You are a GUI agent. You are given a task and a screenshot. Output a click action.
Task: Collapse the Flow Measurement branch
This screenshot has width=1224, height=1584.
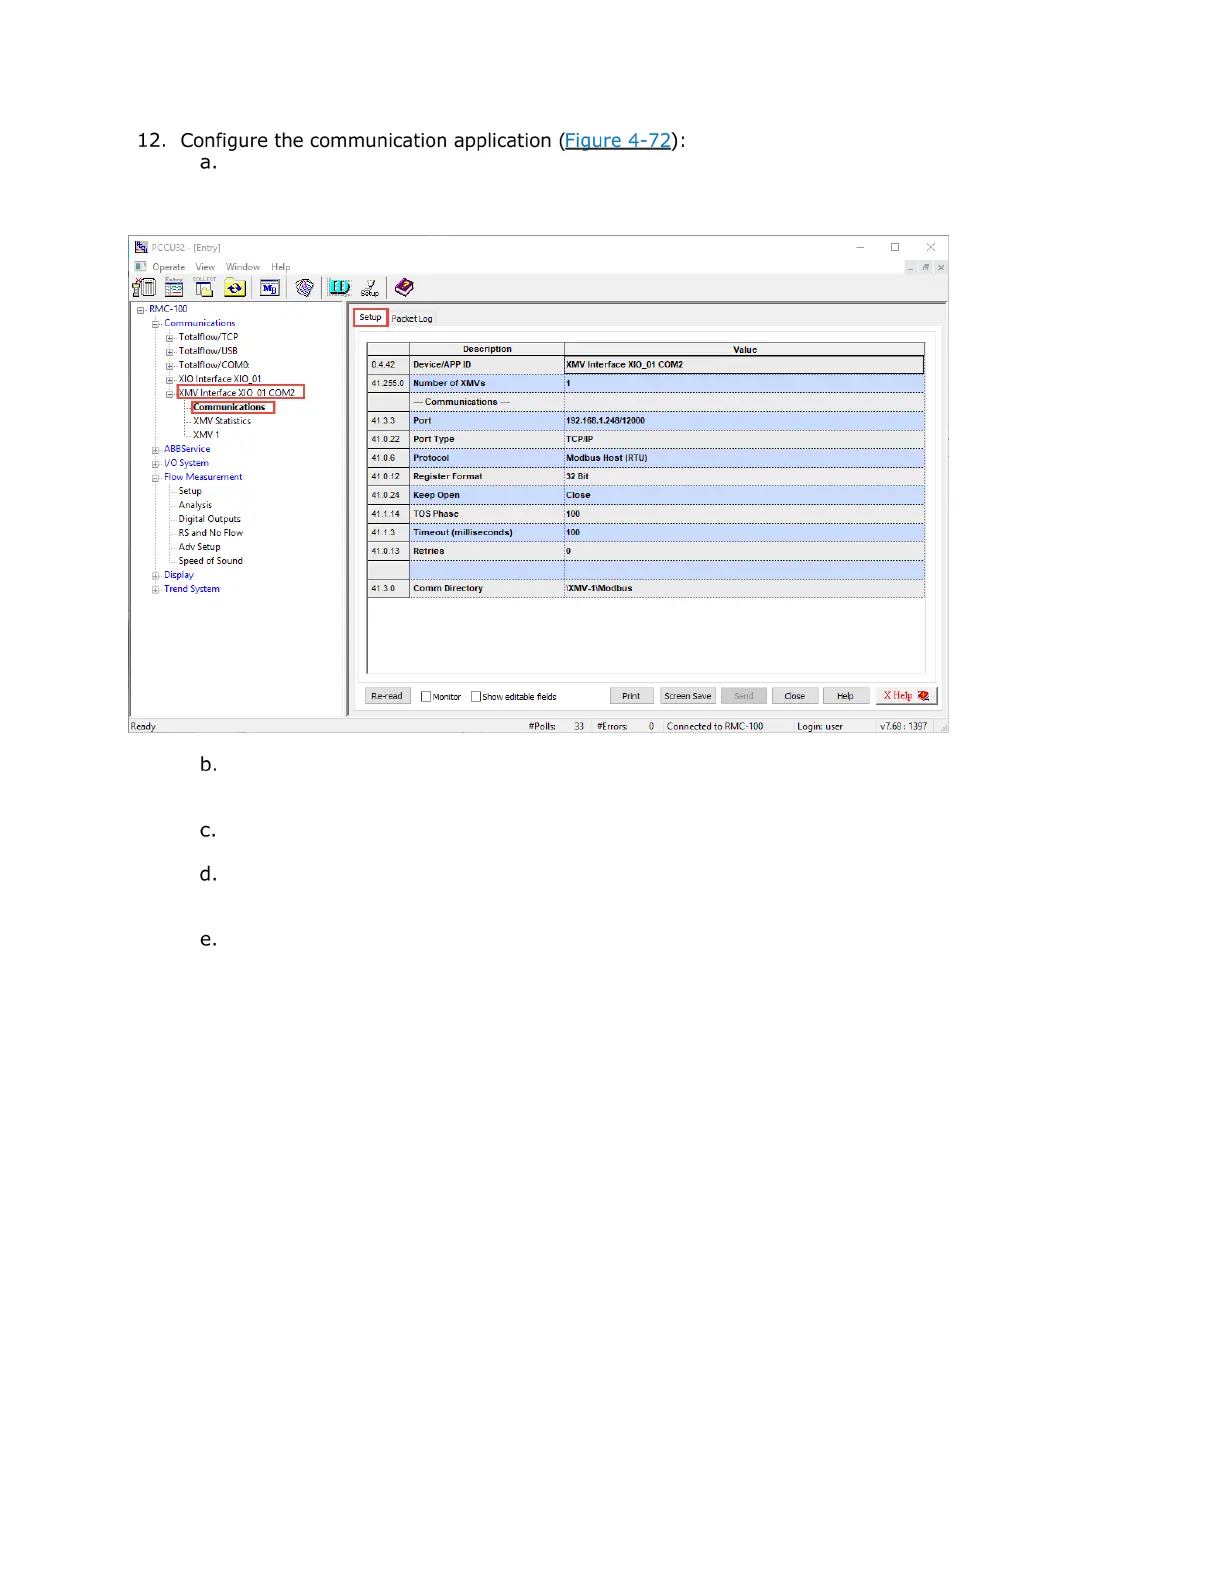click(156, 478)
